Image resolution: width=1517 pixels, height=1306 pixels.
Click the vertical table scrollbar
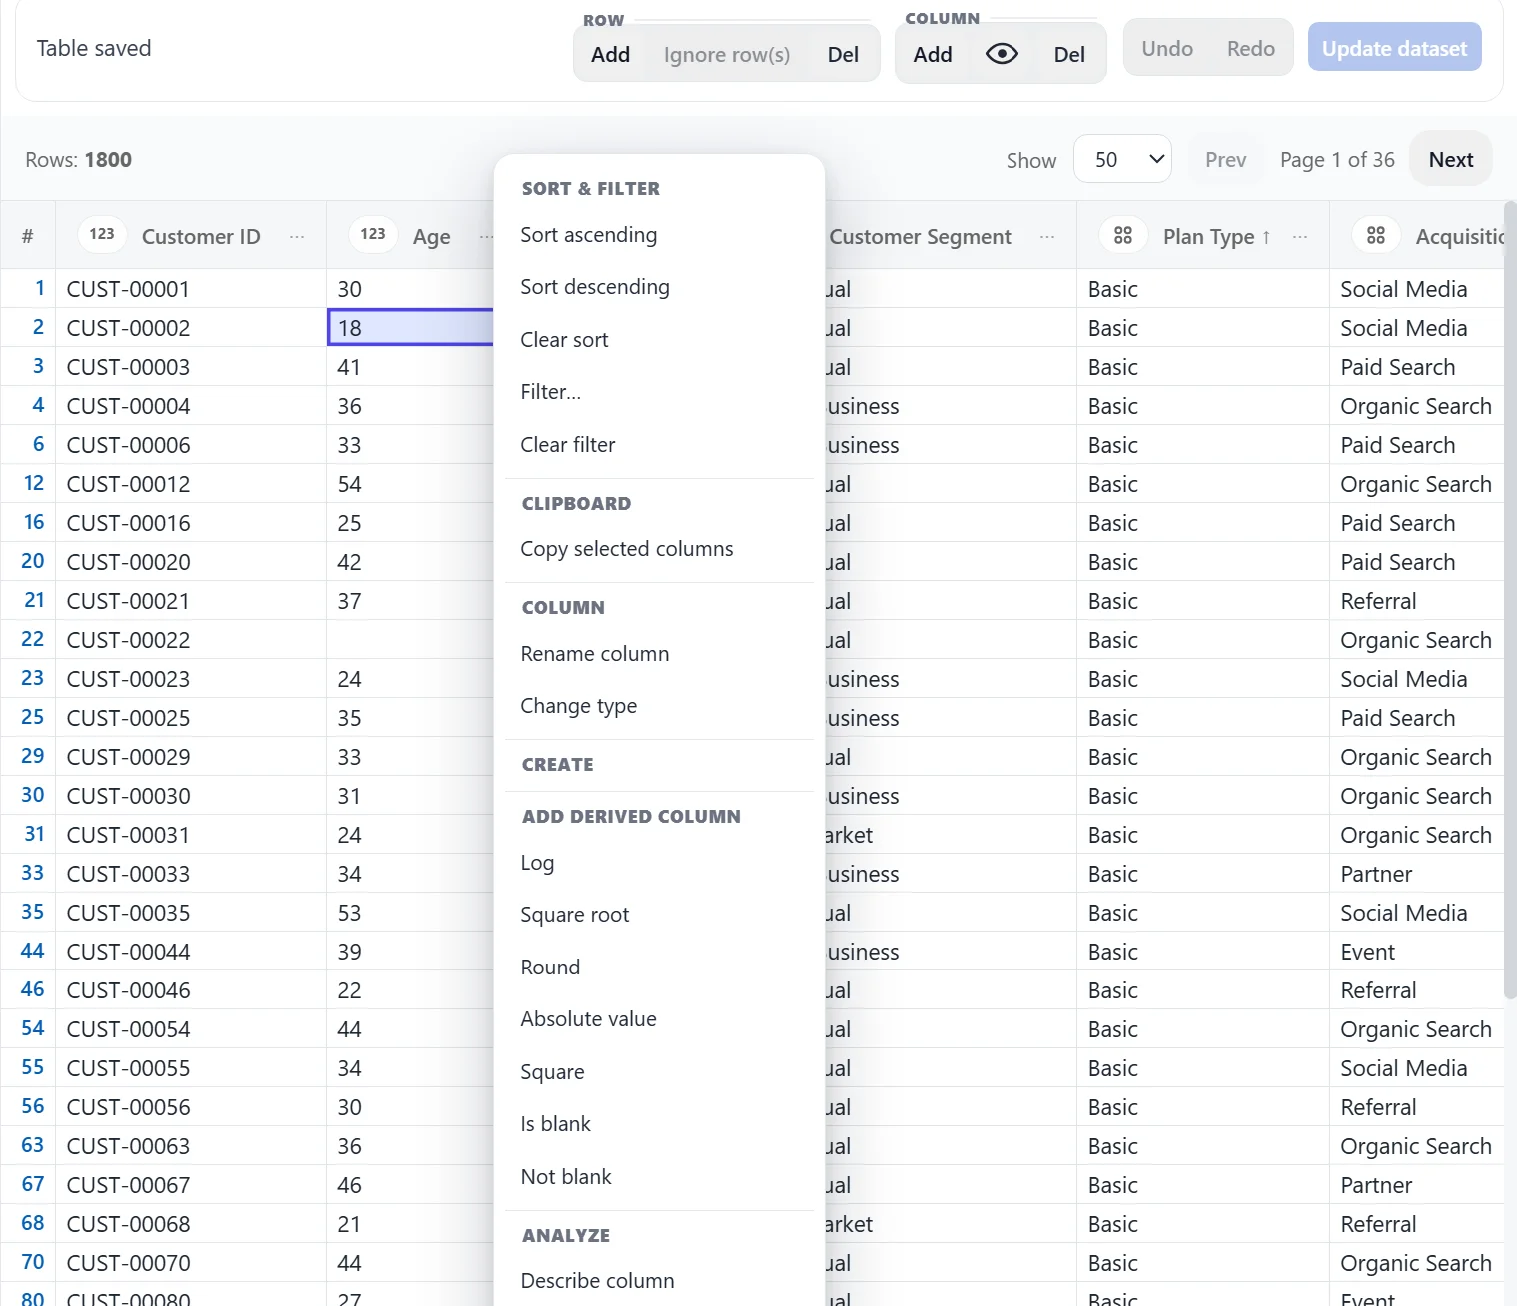click(x=1510, y=600)
